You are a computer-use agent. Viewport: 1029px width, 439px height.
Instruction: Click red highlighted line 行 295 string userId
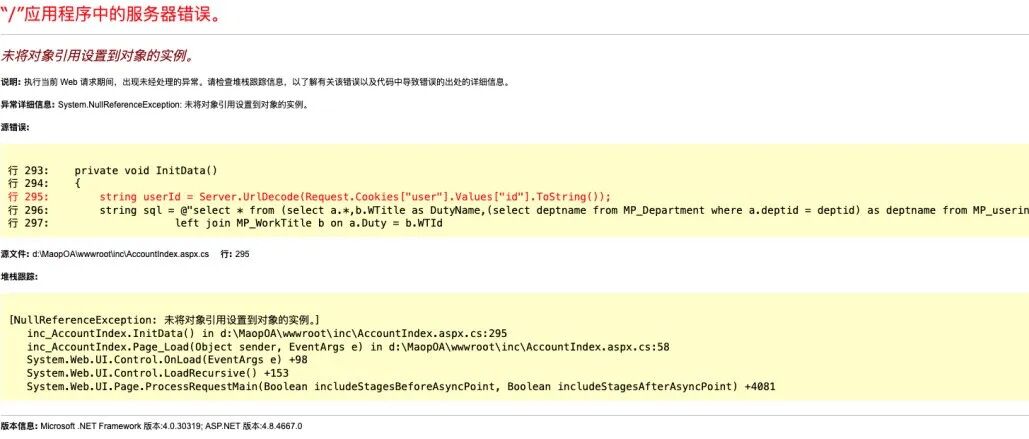coord(310,197)
